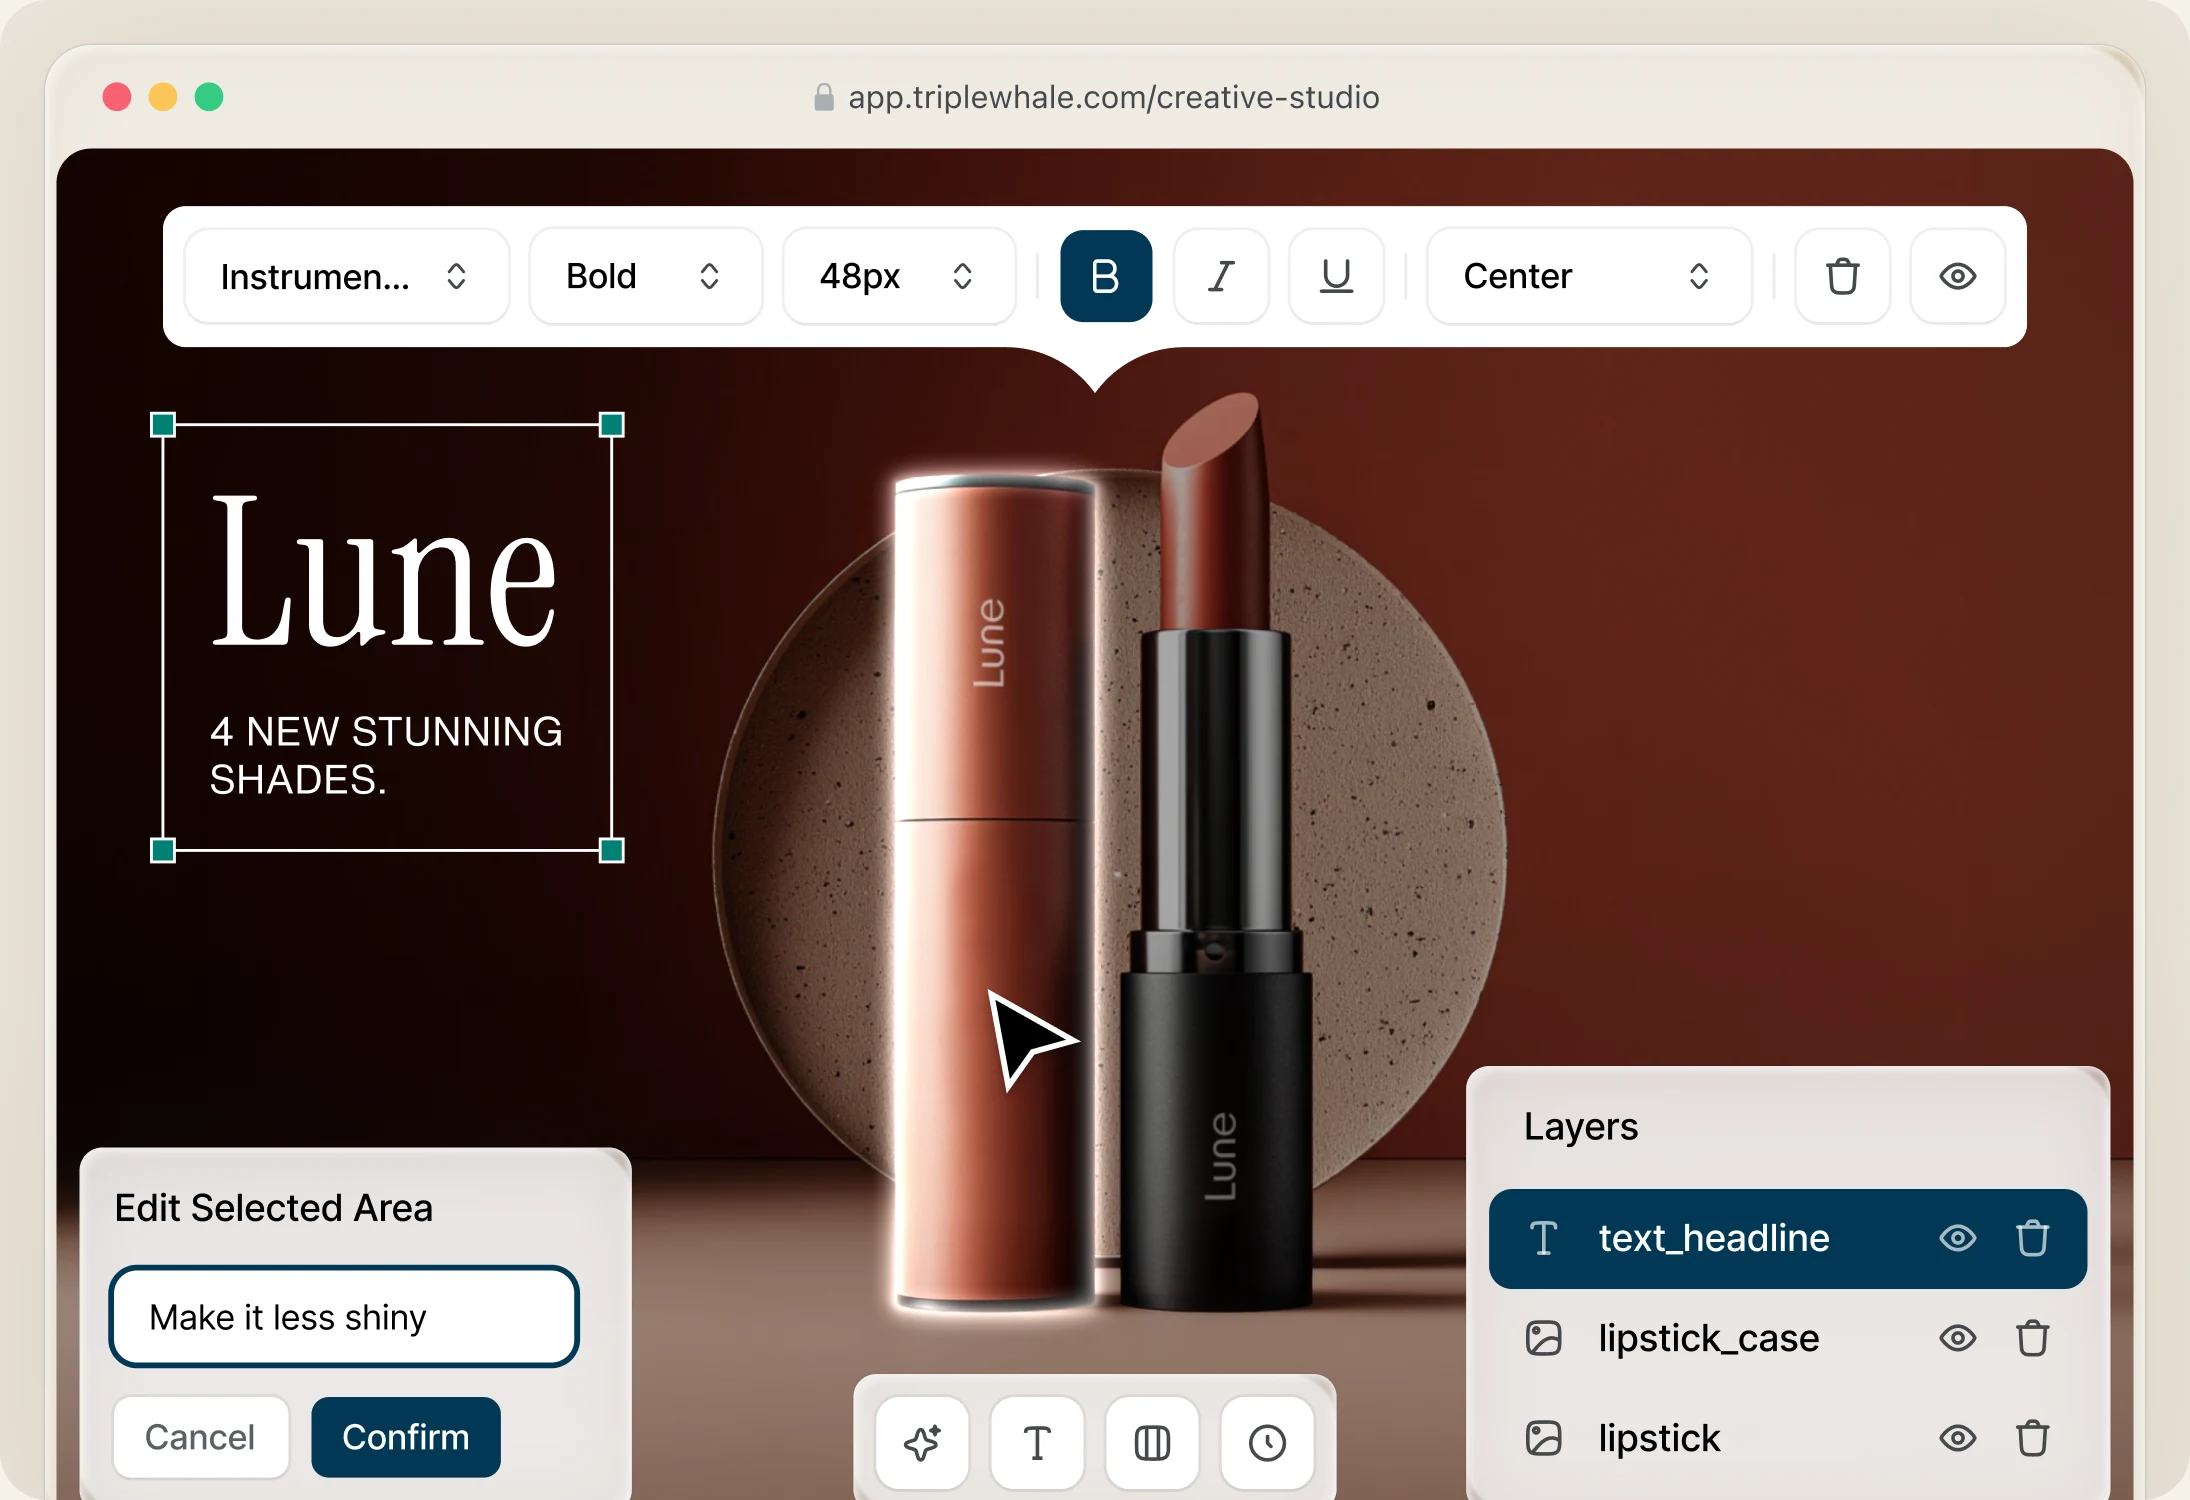The image size is (2190, 1500).
Task: Click image icon of lipstick_case layer
Action: pos(1543,1338)
